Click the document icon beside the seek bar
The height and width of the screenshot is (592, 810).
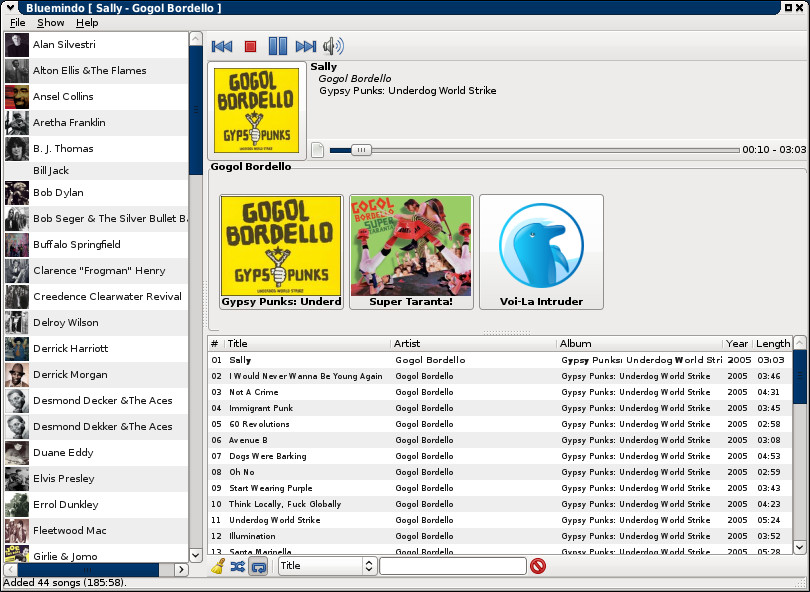(x=318, y=150)
